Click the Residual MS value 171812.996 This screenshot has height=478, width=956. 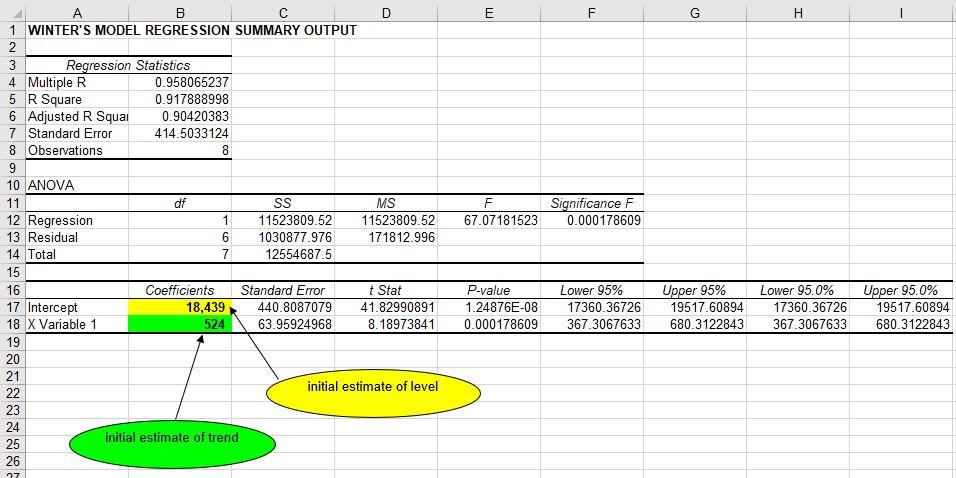tap(386, 238)
